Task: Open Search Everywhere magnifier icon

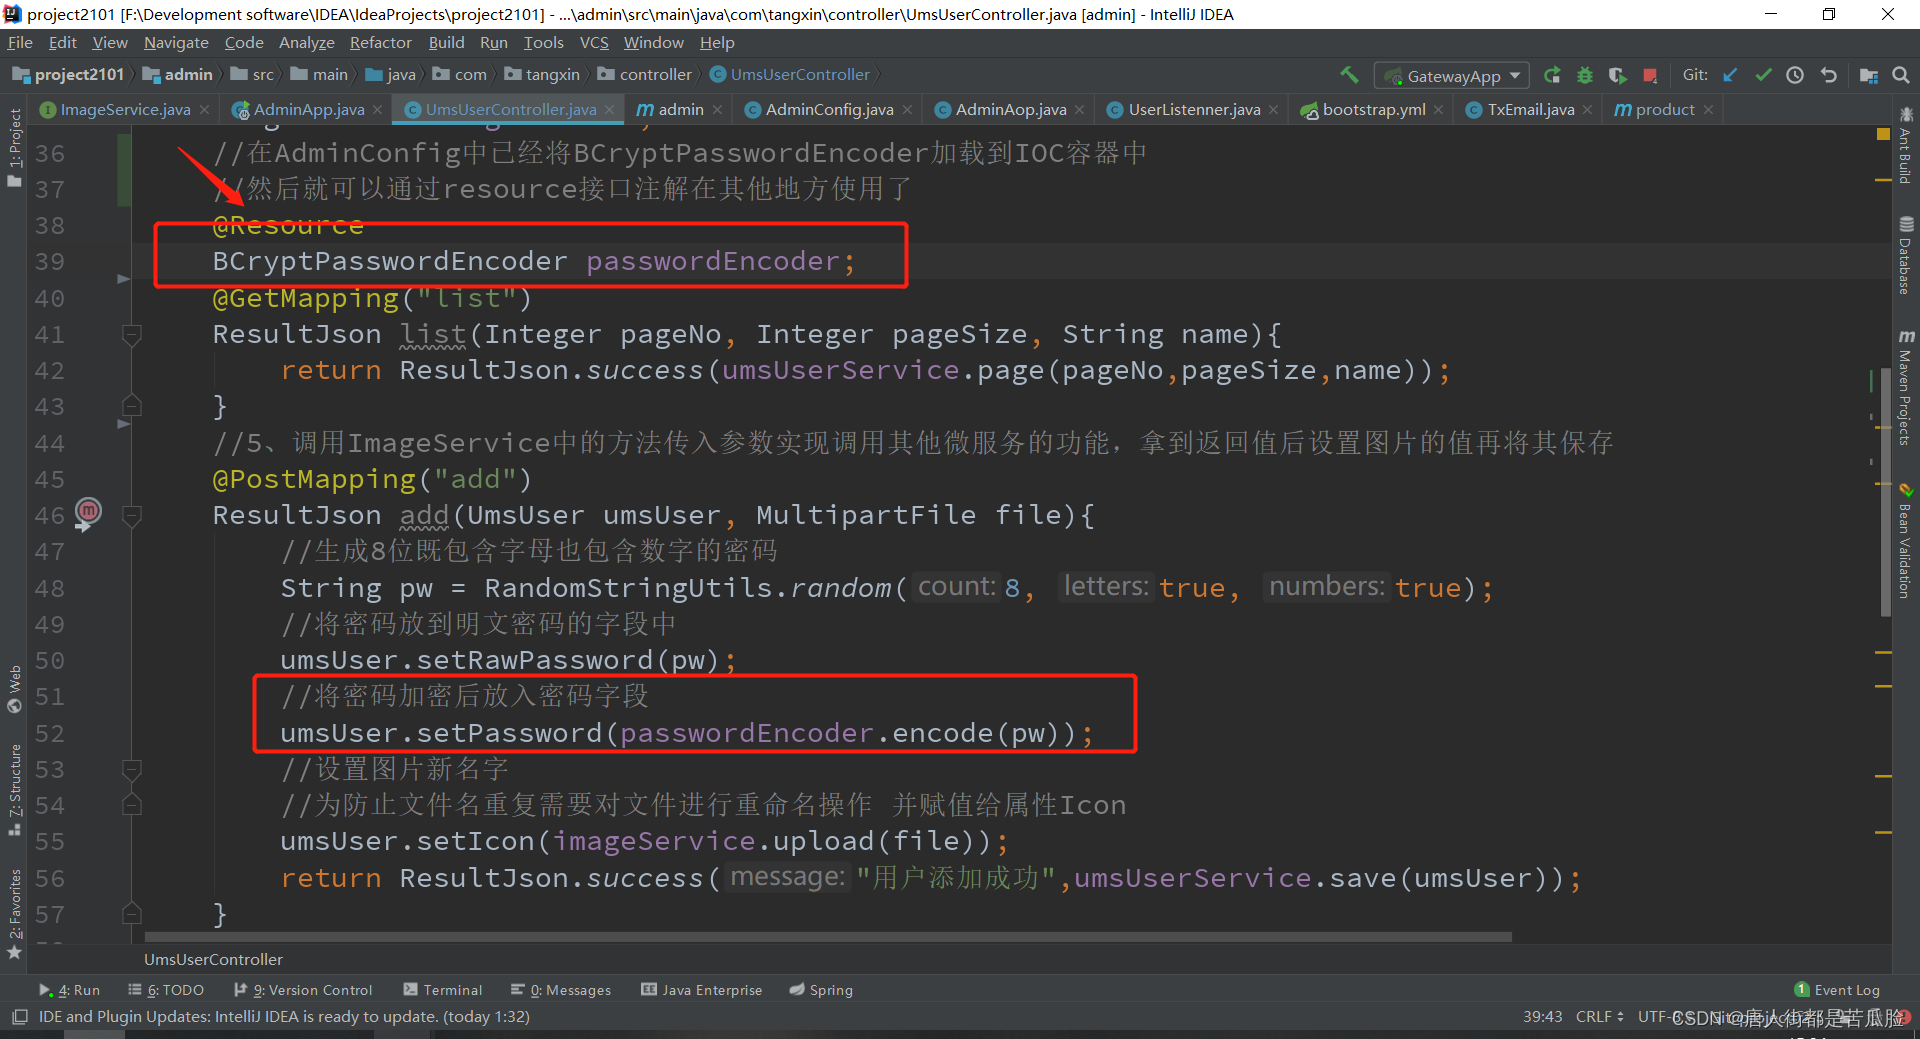Action: (1901, 75)
